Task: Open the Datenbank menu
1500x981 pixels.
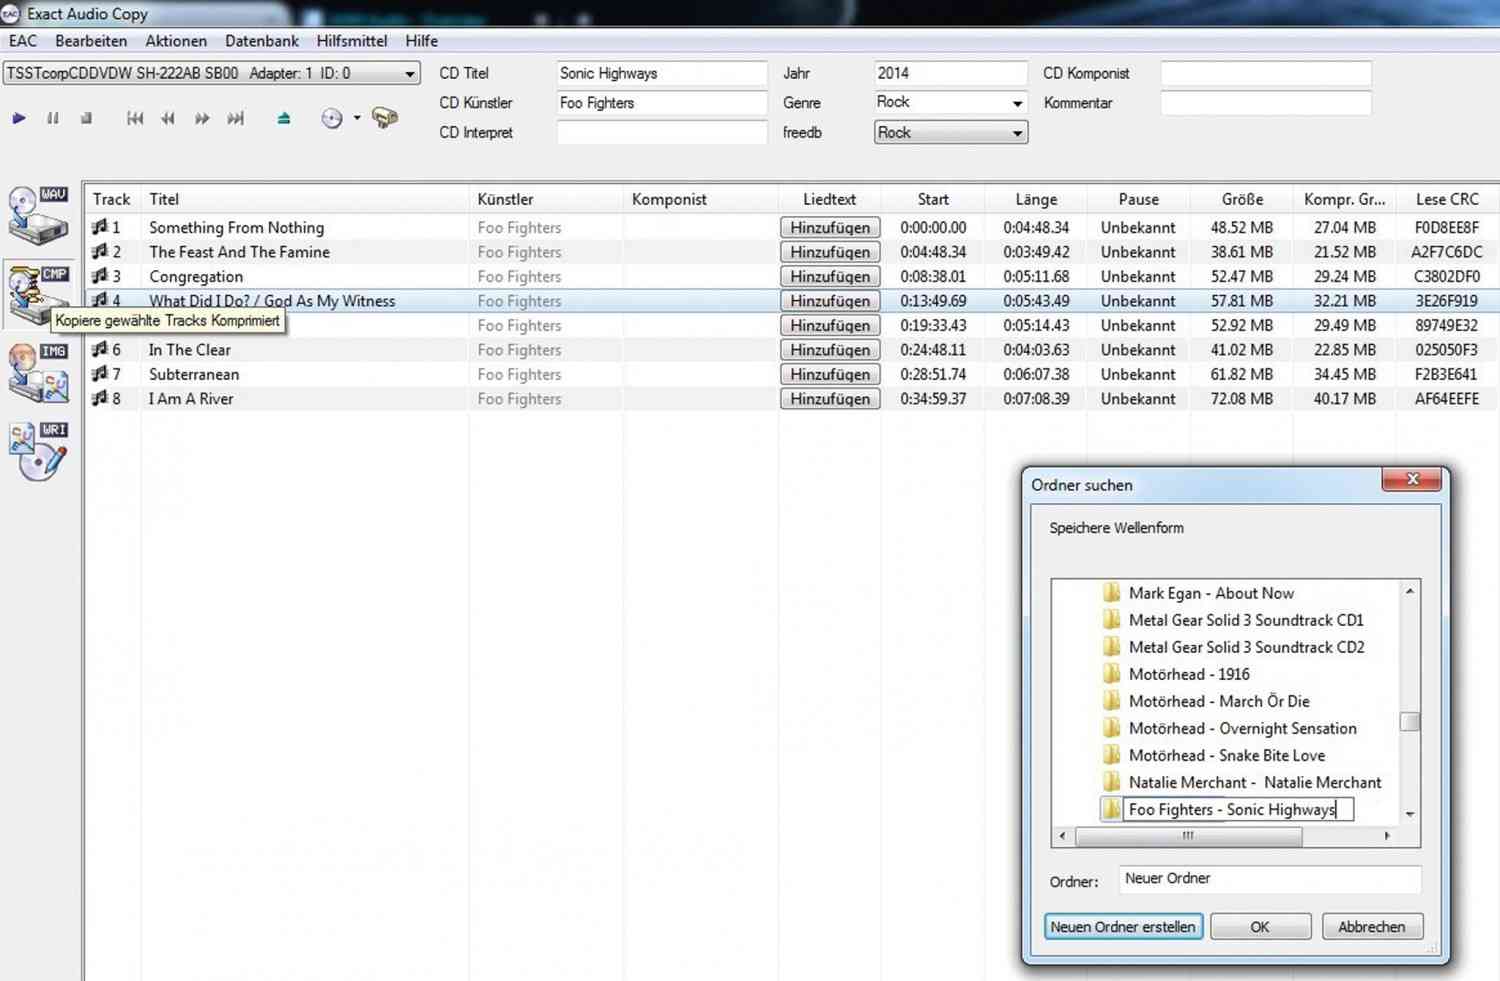Action: (262, 41)
